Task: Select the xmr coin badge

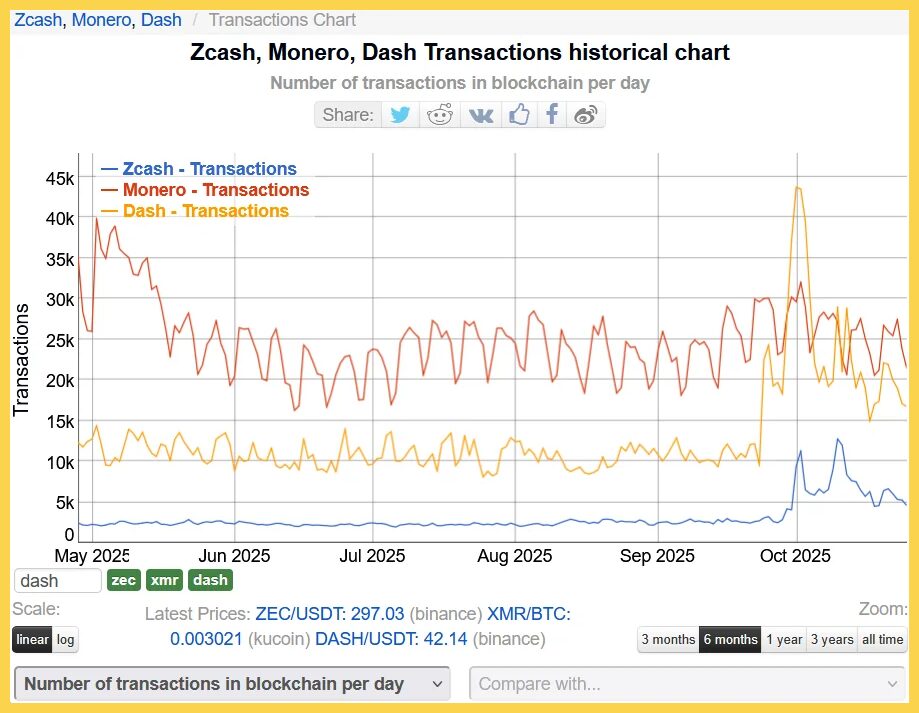Action: (x=163, y=580)
